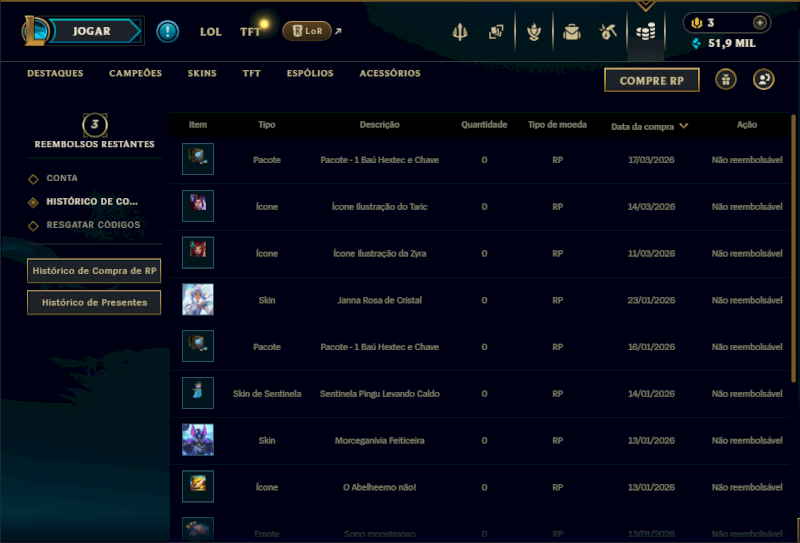
Task: Open the LoR external link button
Action: [307, 31]
